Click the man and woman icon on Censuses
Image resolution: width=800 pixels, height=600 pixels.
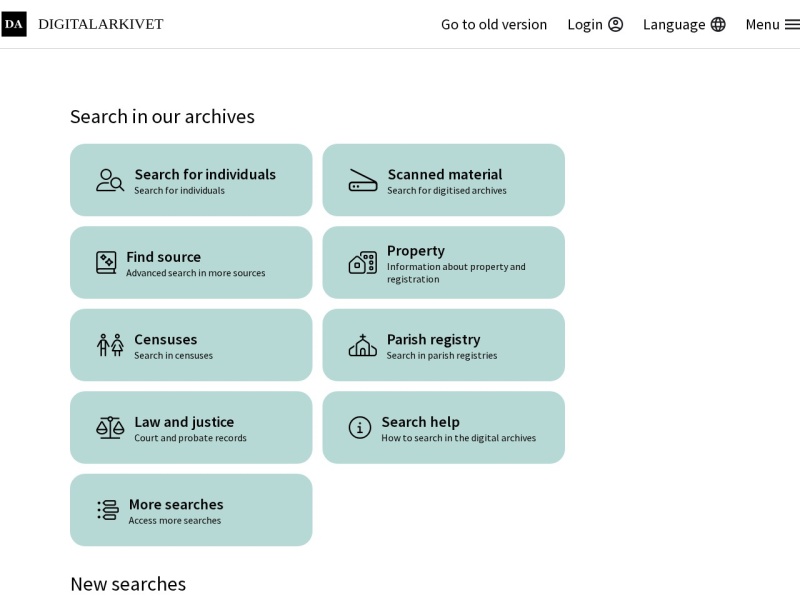(110, 345)
